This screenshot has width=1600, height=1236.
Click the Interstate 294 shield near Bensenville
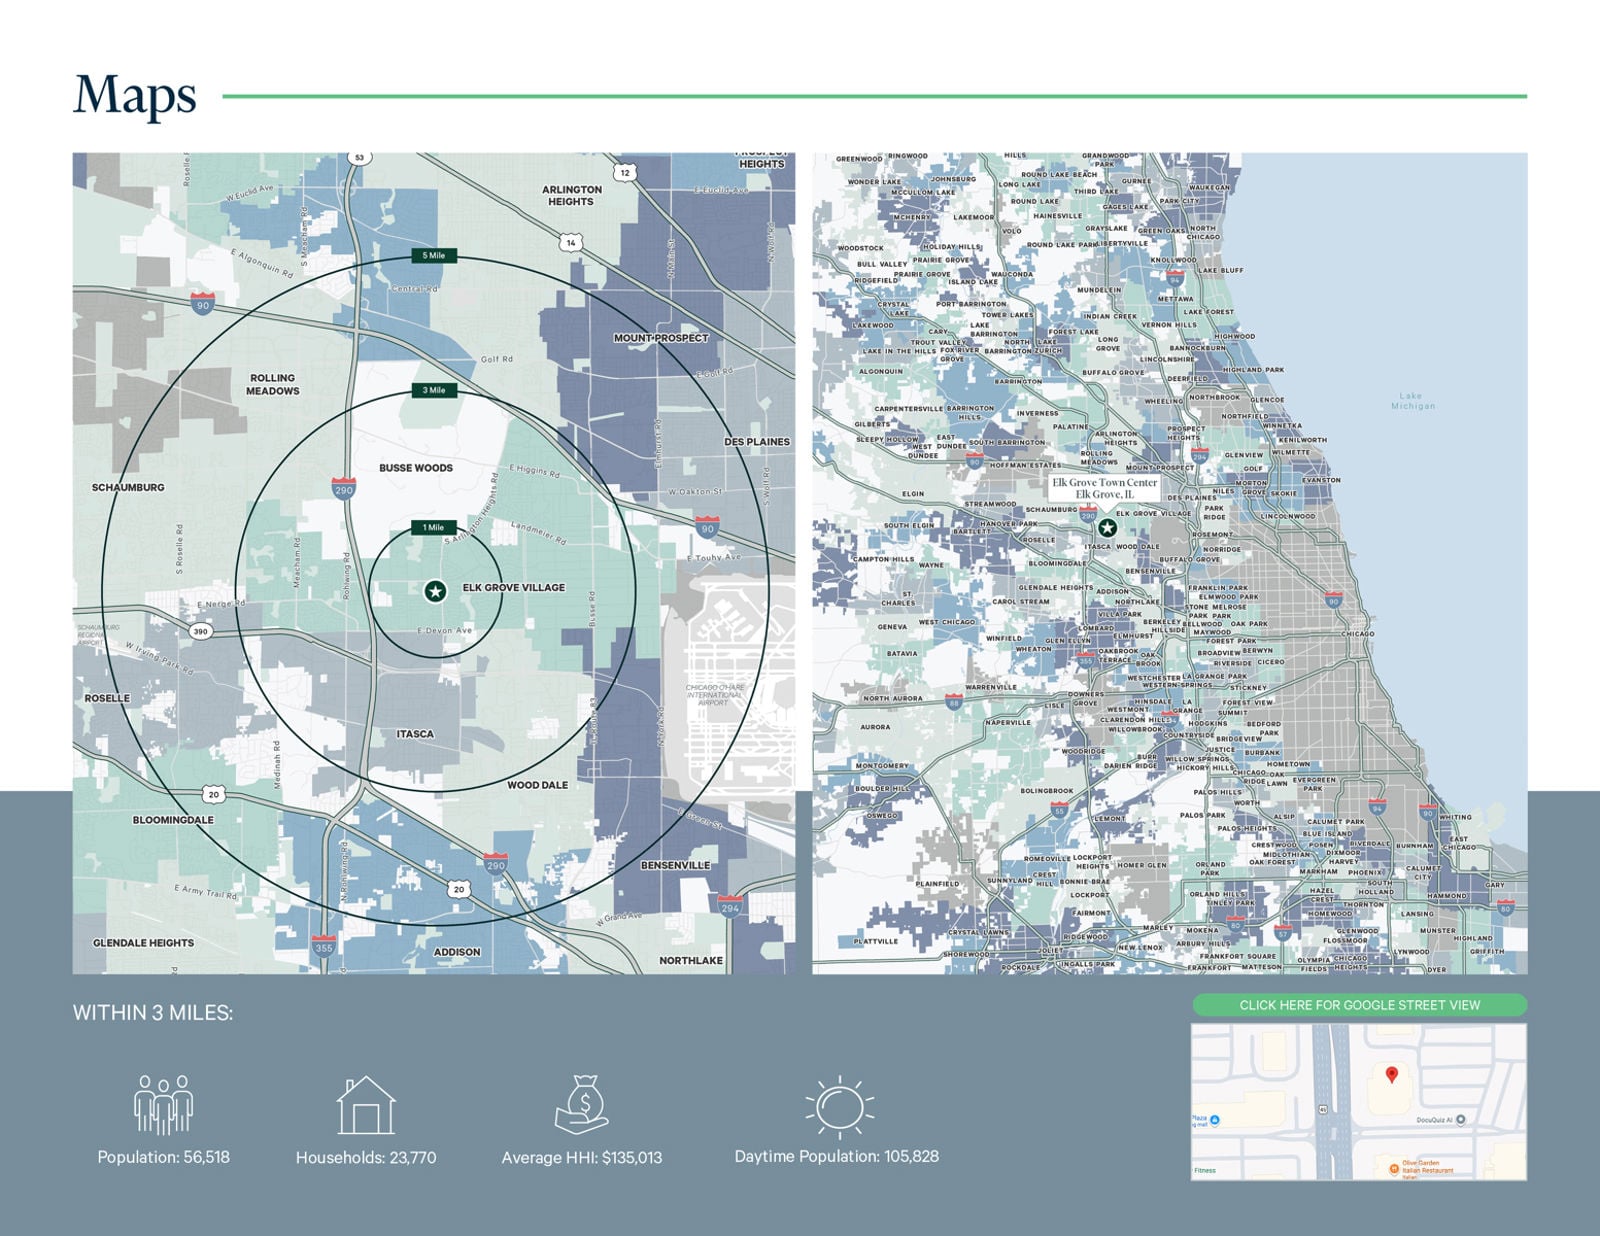[731, 906]
